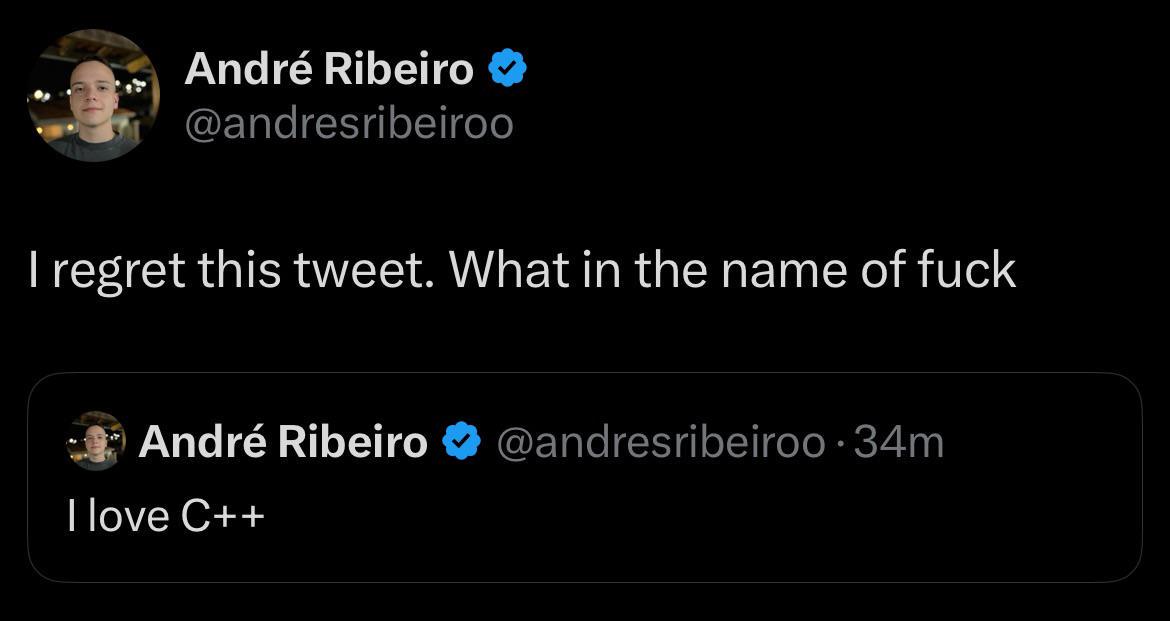Click the blue verified badge beside the top name
Viewport: 1170px width, 621px height.
pos(507,69)
